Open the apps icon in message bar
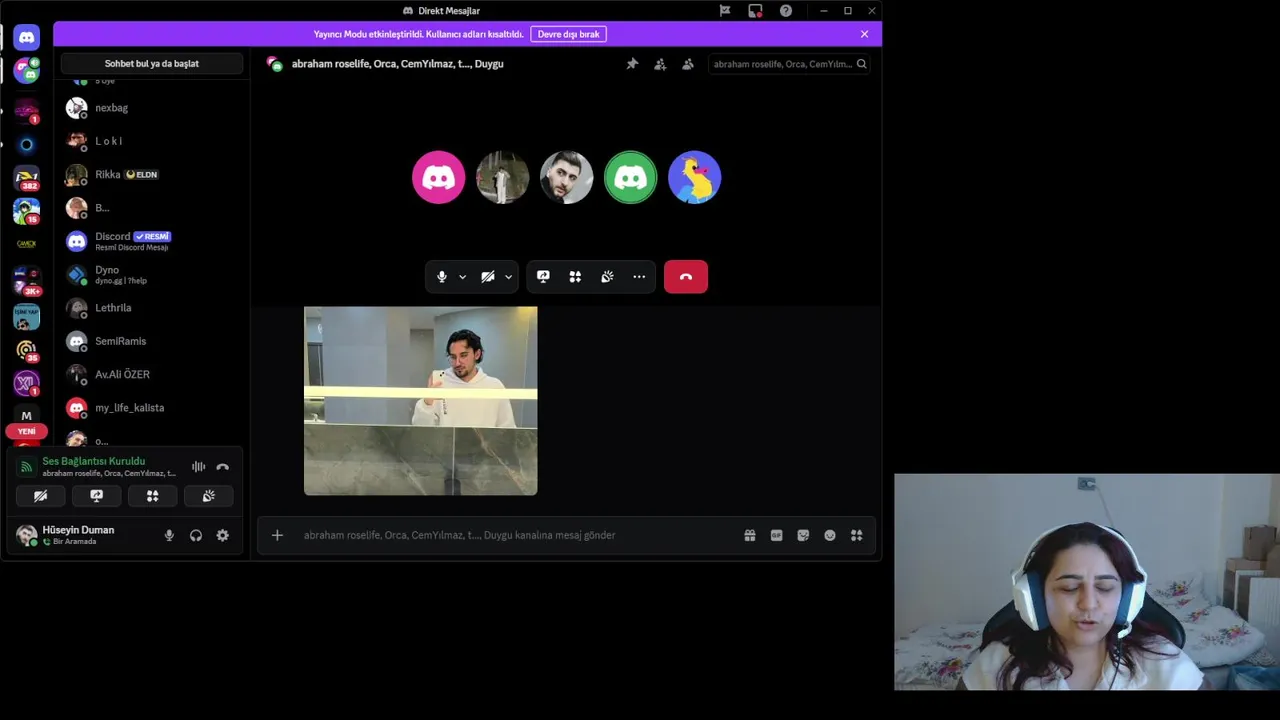The height and width of the screenshot is (720, 1280). [x=856, y=536]
